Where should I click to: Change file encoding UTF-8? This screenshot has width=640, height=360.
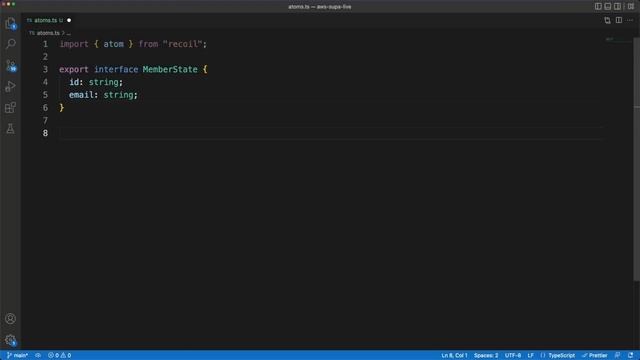coord(513,356)
